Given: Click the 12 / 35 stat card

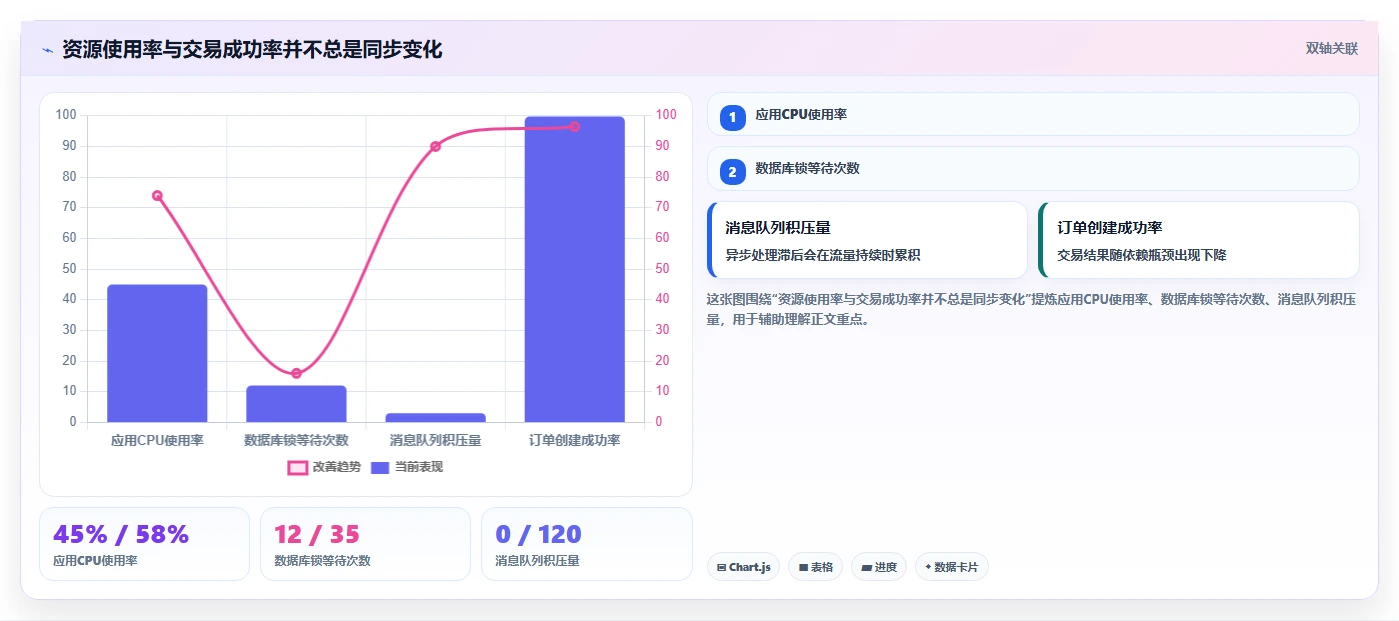Looking at the screenshot, I should 365,544.
